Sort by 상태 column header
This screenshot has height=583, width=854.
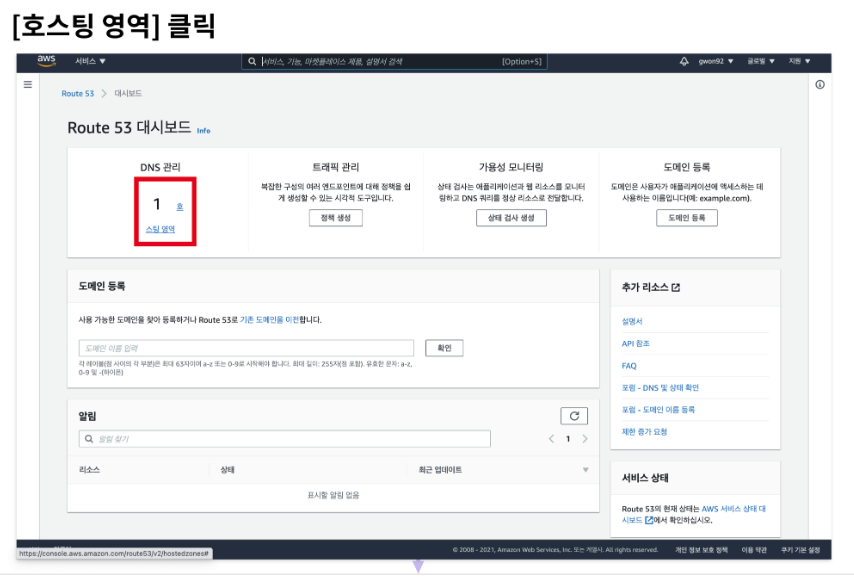(x=227, y=470)
